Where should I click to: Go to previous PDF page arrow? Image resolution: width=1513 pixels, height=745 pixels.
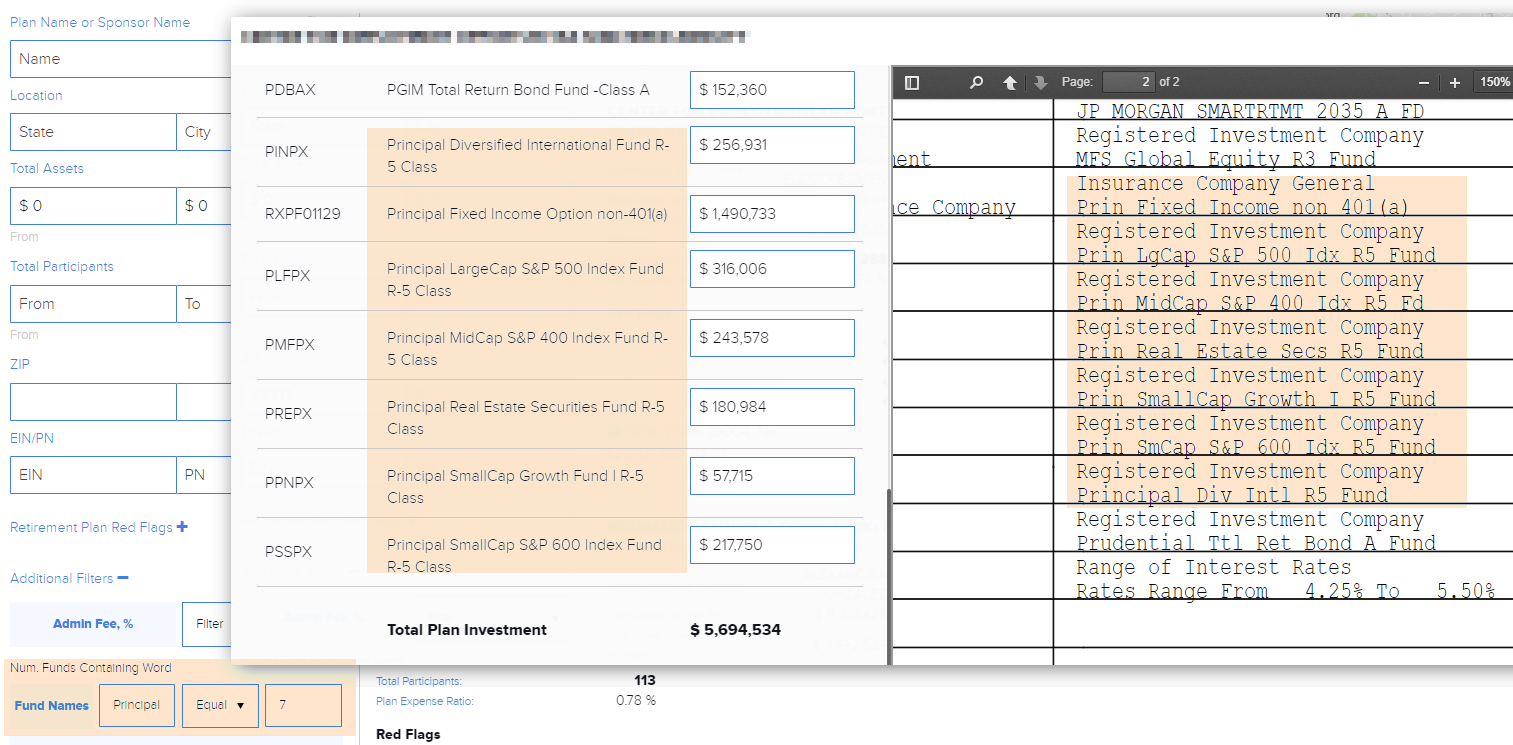[1010, 82]
